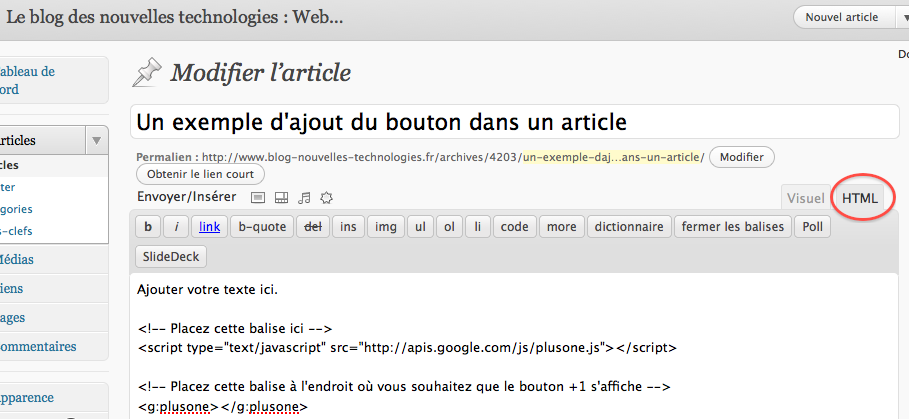Select the HTML editor tab

(x=860, y=198)
